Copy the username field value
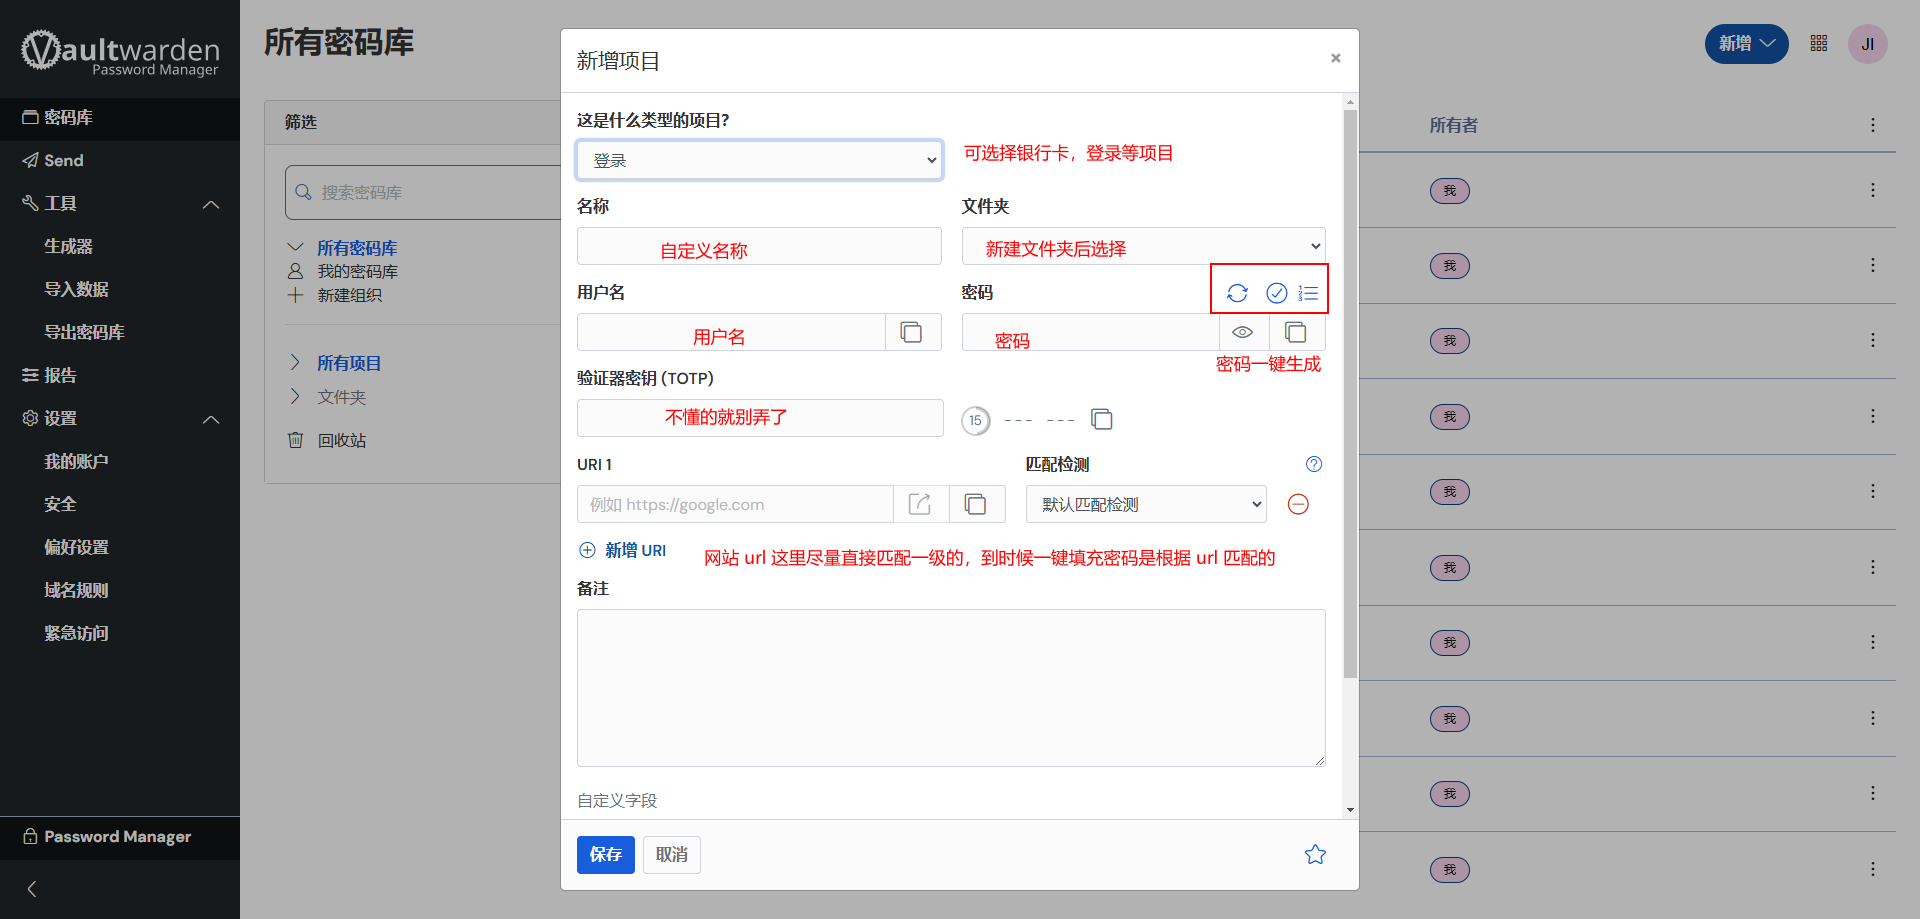This screenshot has height=919, width=1920. 912,332
